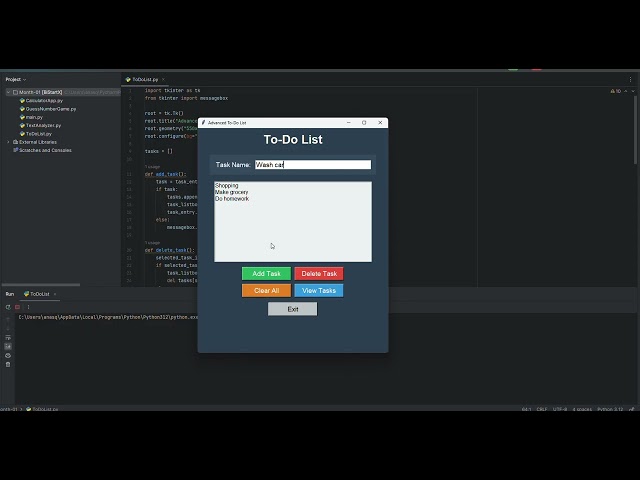Click the delete_task function definition
Image resolution: width=640 pixels, height=480 pixels.
click(169, 250)
